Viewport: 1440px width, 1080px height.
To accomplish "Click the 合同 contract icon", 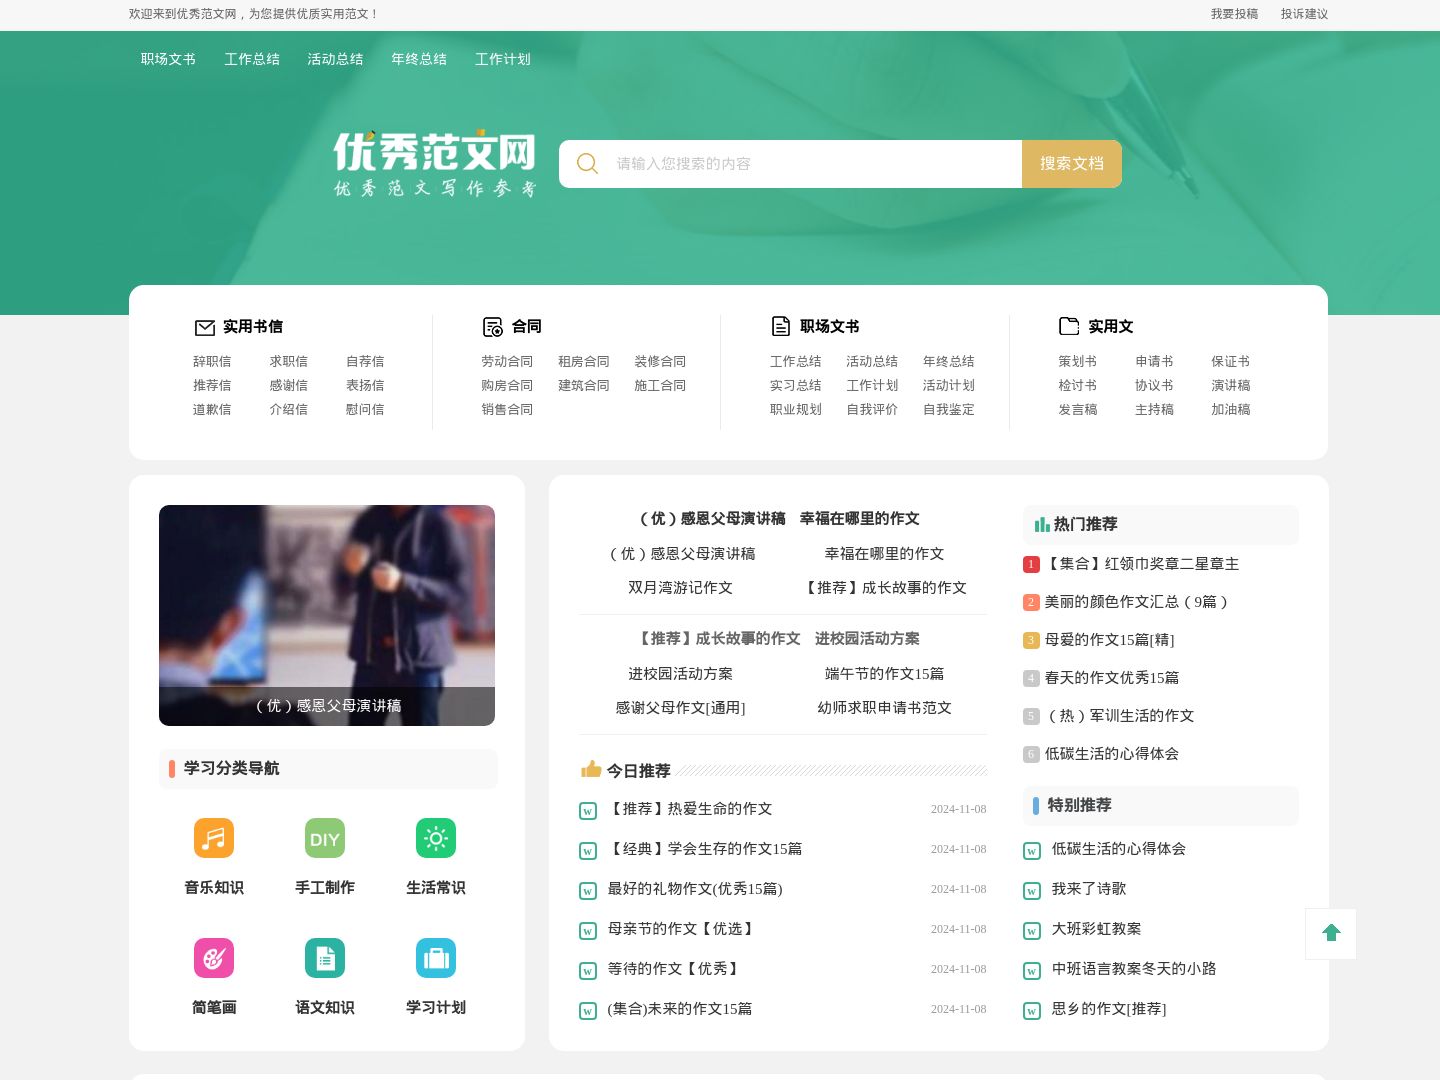I will coord(493,327).
